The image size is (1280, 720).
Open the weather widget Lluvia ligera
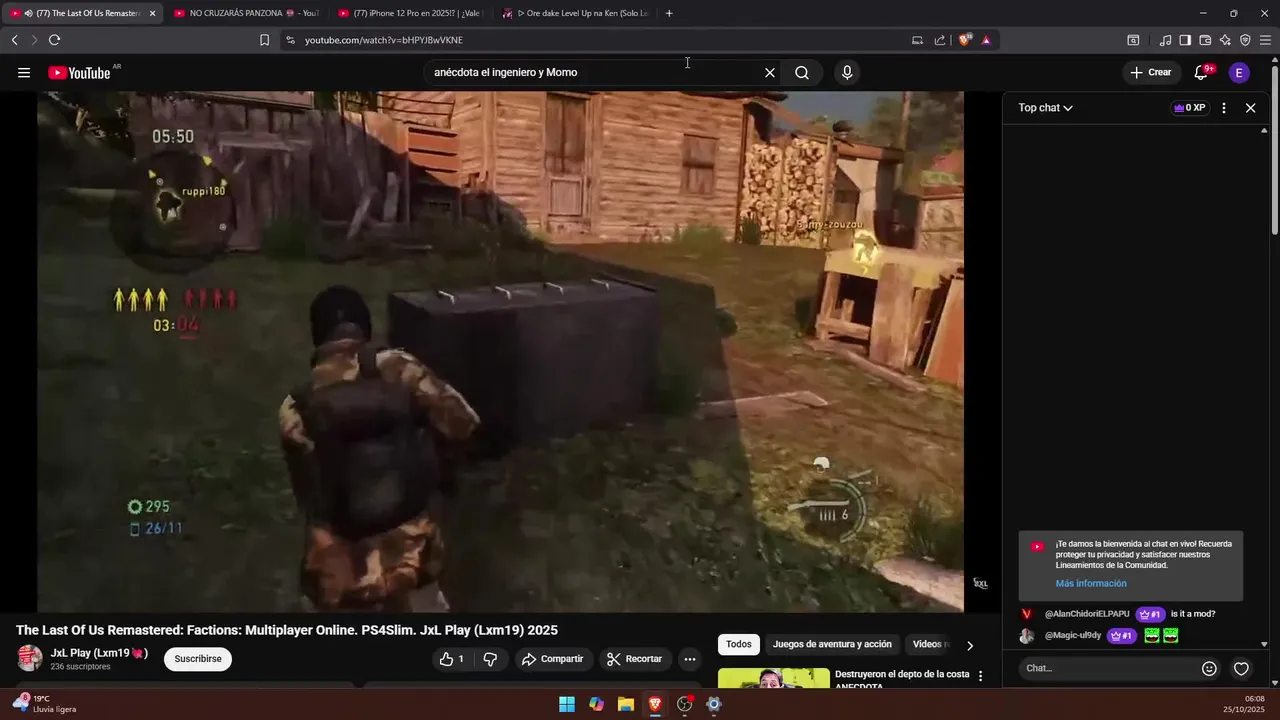click(x=44, y=704)
